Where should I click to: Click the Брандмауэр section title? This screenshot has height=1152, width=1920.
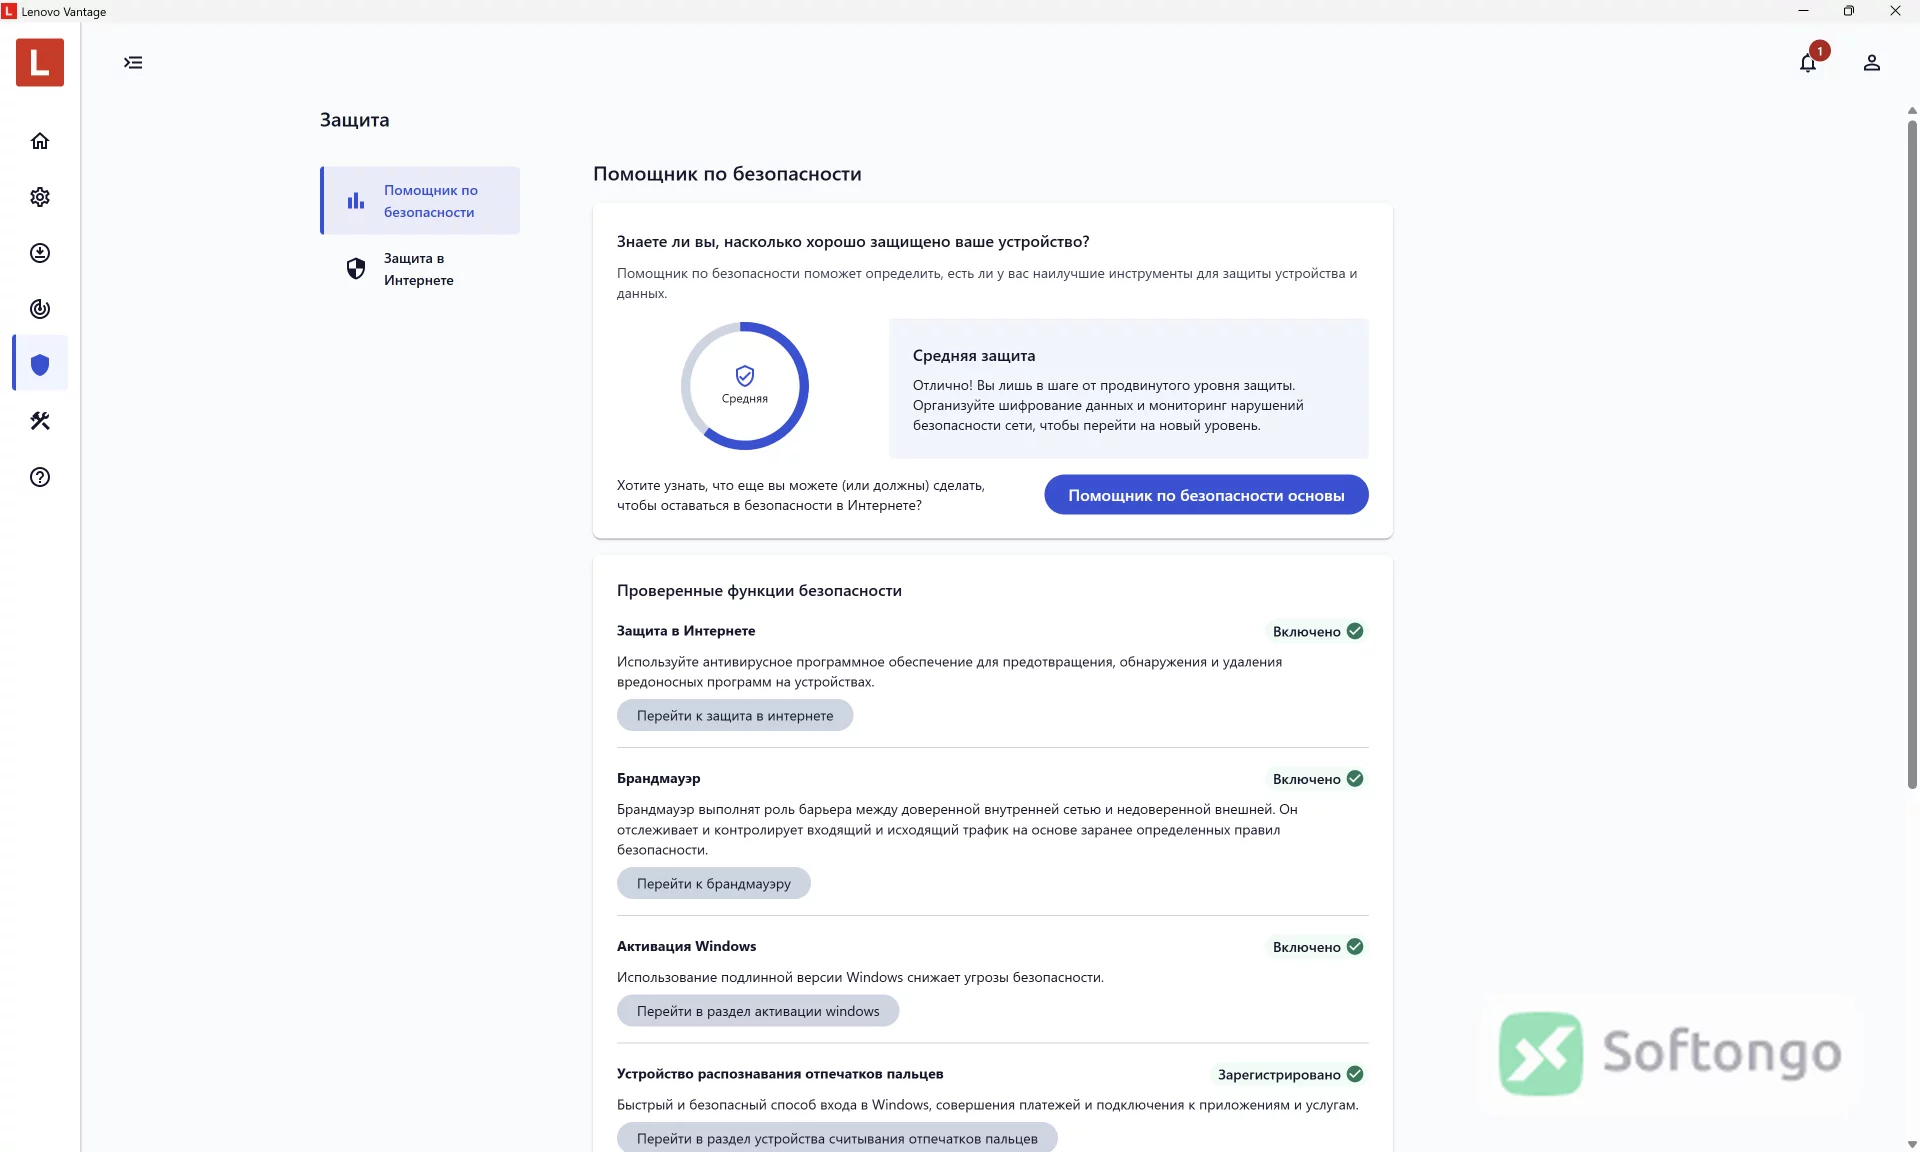point(658,778)
